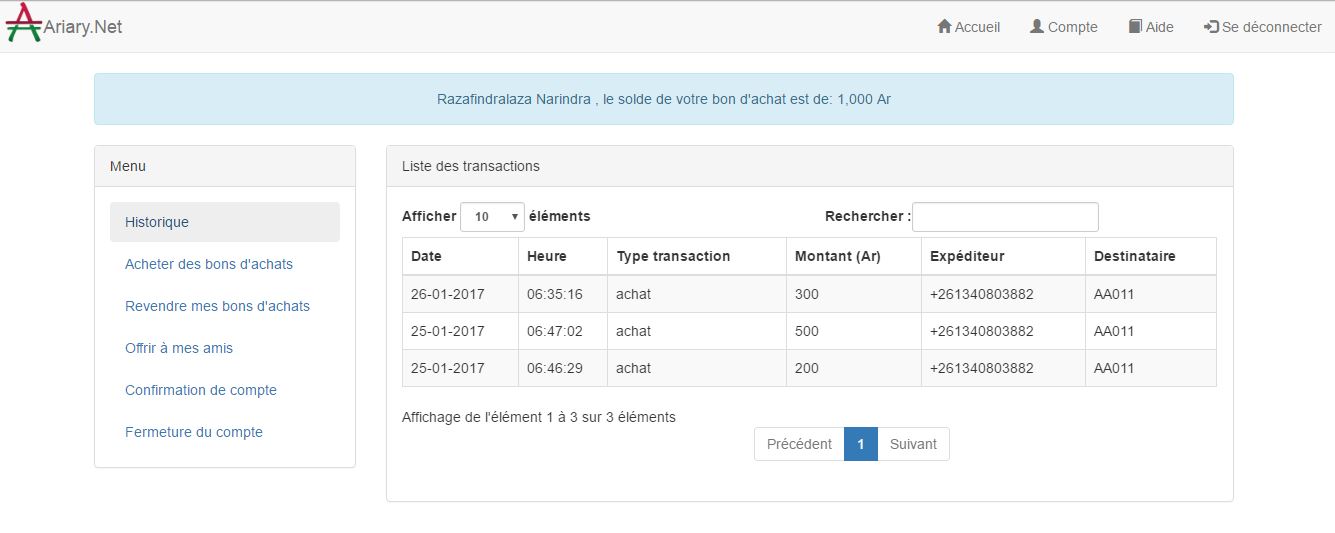
Task: Click the sign-out icon beside Se déconnecter
Action: tap(1211, 27)
